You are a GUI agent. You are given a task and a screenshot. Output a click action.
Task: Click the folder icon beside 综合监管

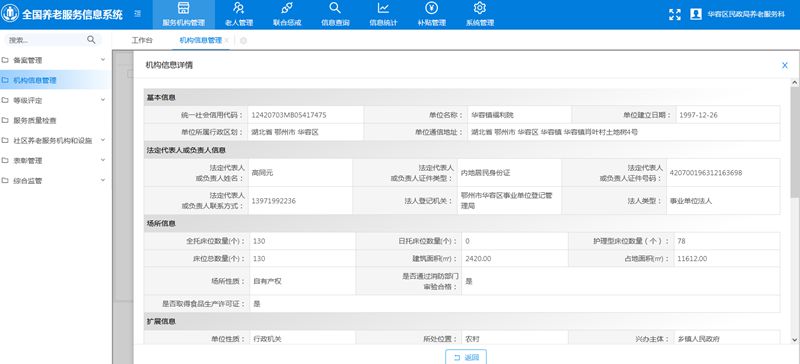point(5,181)
